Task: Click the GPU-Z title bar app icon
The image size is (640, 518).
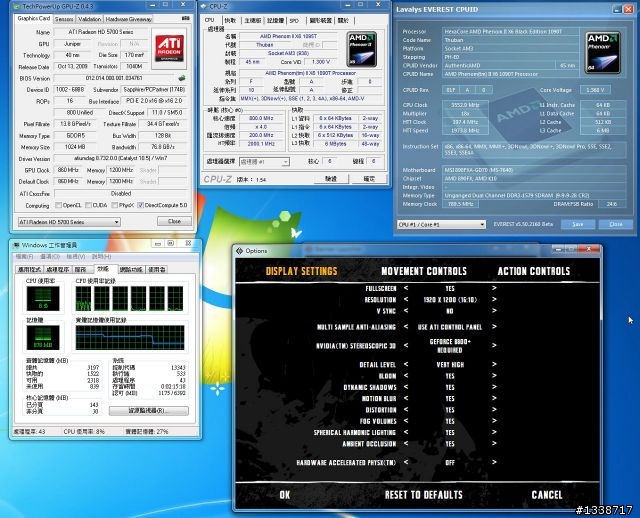Action: coord(17,6)
